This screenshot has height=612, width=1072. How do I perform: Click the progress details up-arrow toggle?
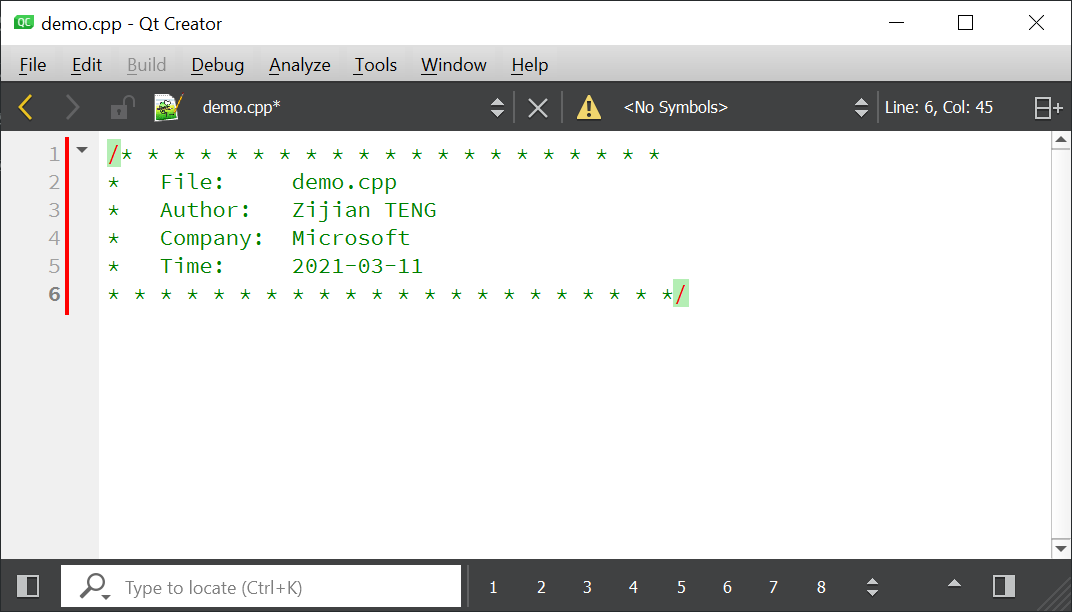click(954, 583)
